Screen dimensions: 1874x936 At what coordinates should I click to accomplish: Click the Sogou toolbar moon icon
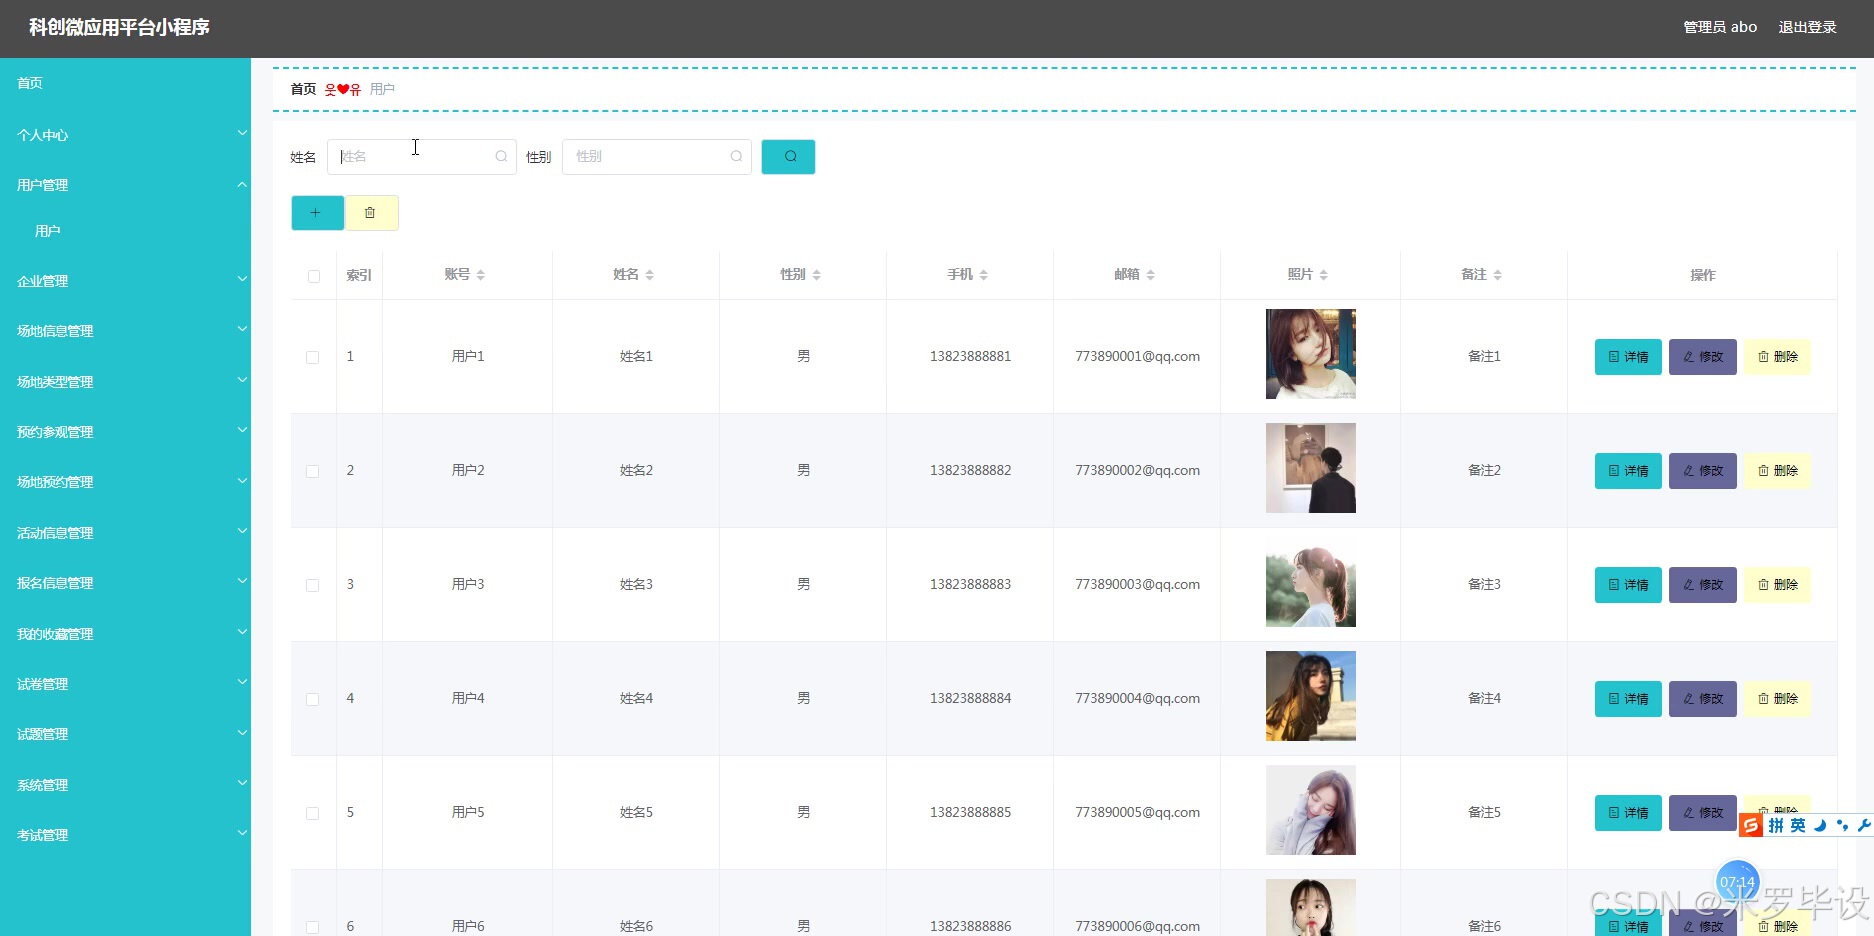[1820, 826]
